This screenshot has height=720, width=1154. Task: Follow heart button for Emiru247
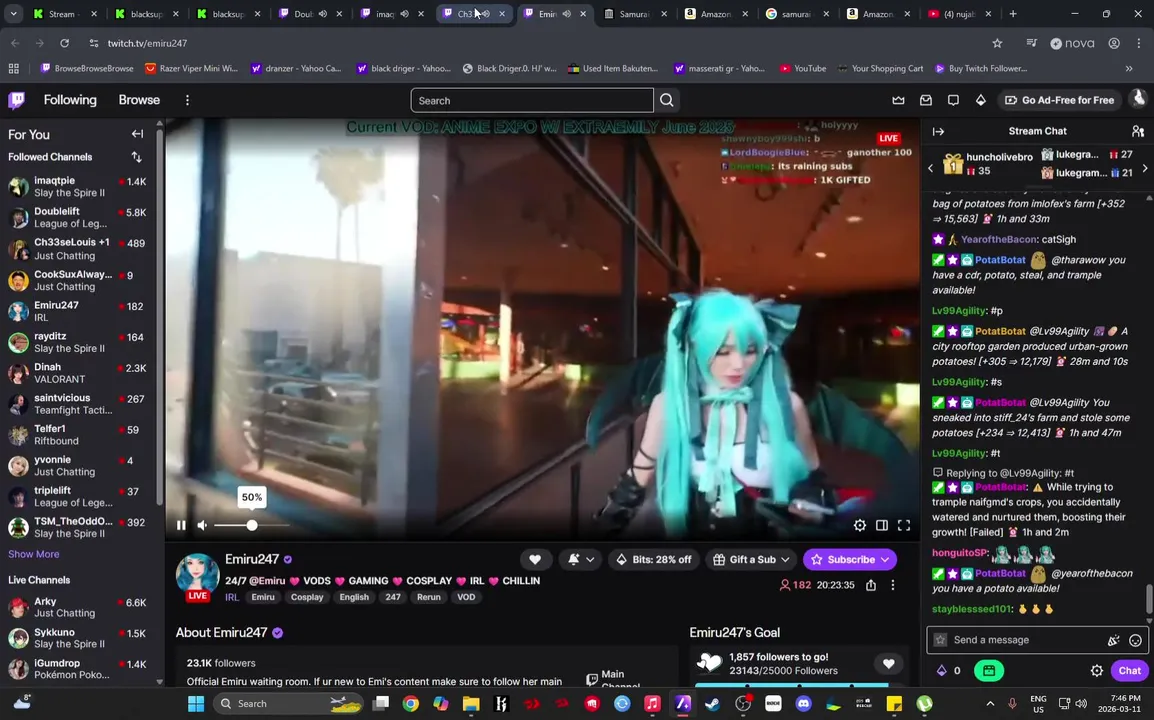coord(535,560)
